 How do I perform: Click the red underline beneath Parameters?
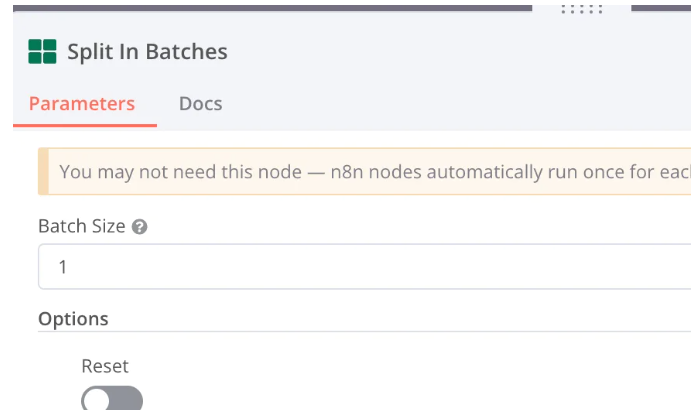85,125
